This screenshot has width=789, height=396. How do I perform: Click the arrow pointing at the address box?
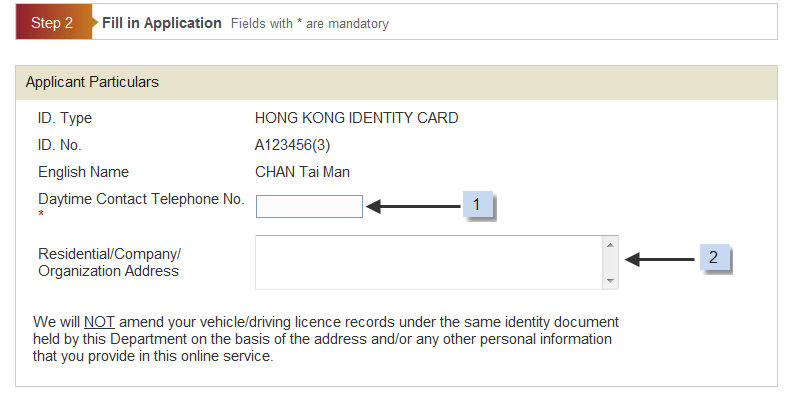(660, 260)
